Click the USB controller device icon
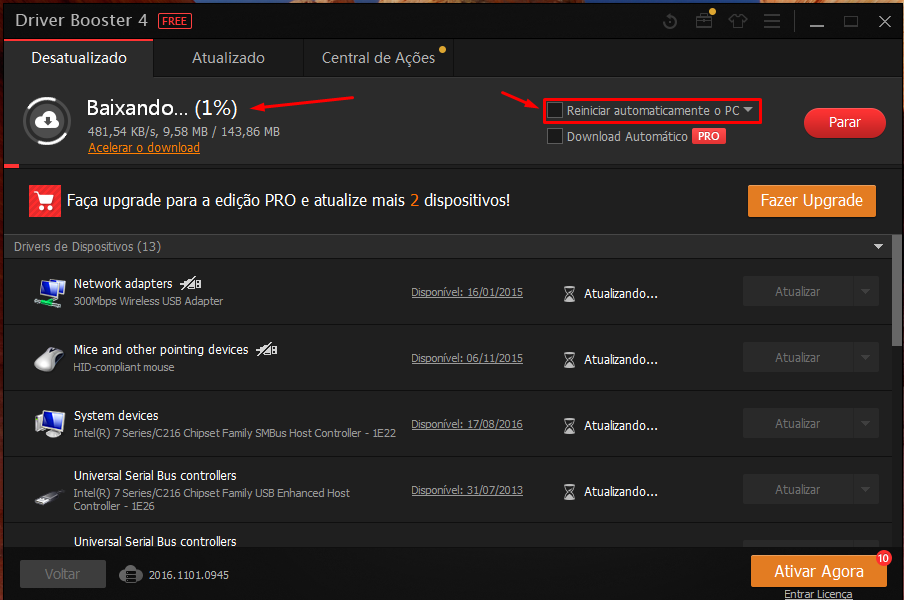 point(50,496)
